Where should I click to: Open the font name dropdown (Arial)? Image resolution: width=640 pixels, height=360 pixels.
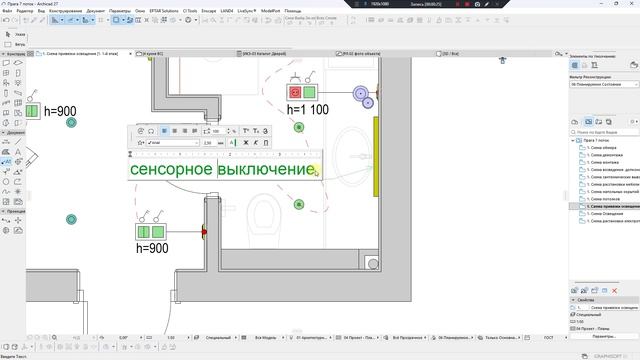click(x=173, y=143)
